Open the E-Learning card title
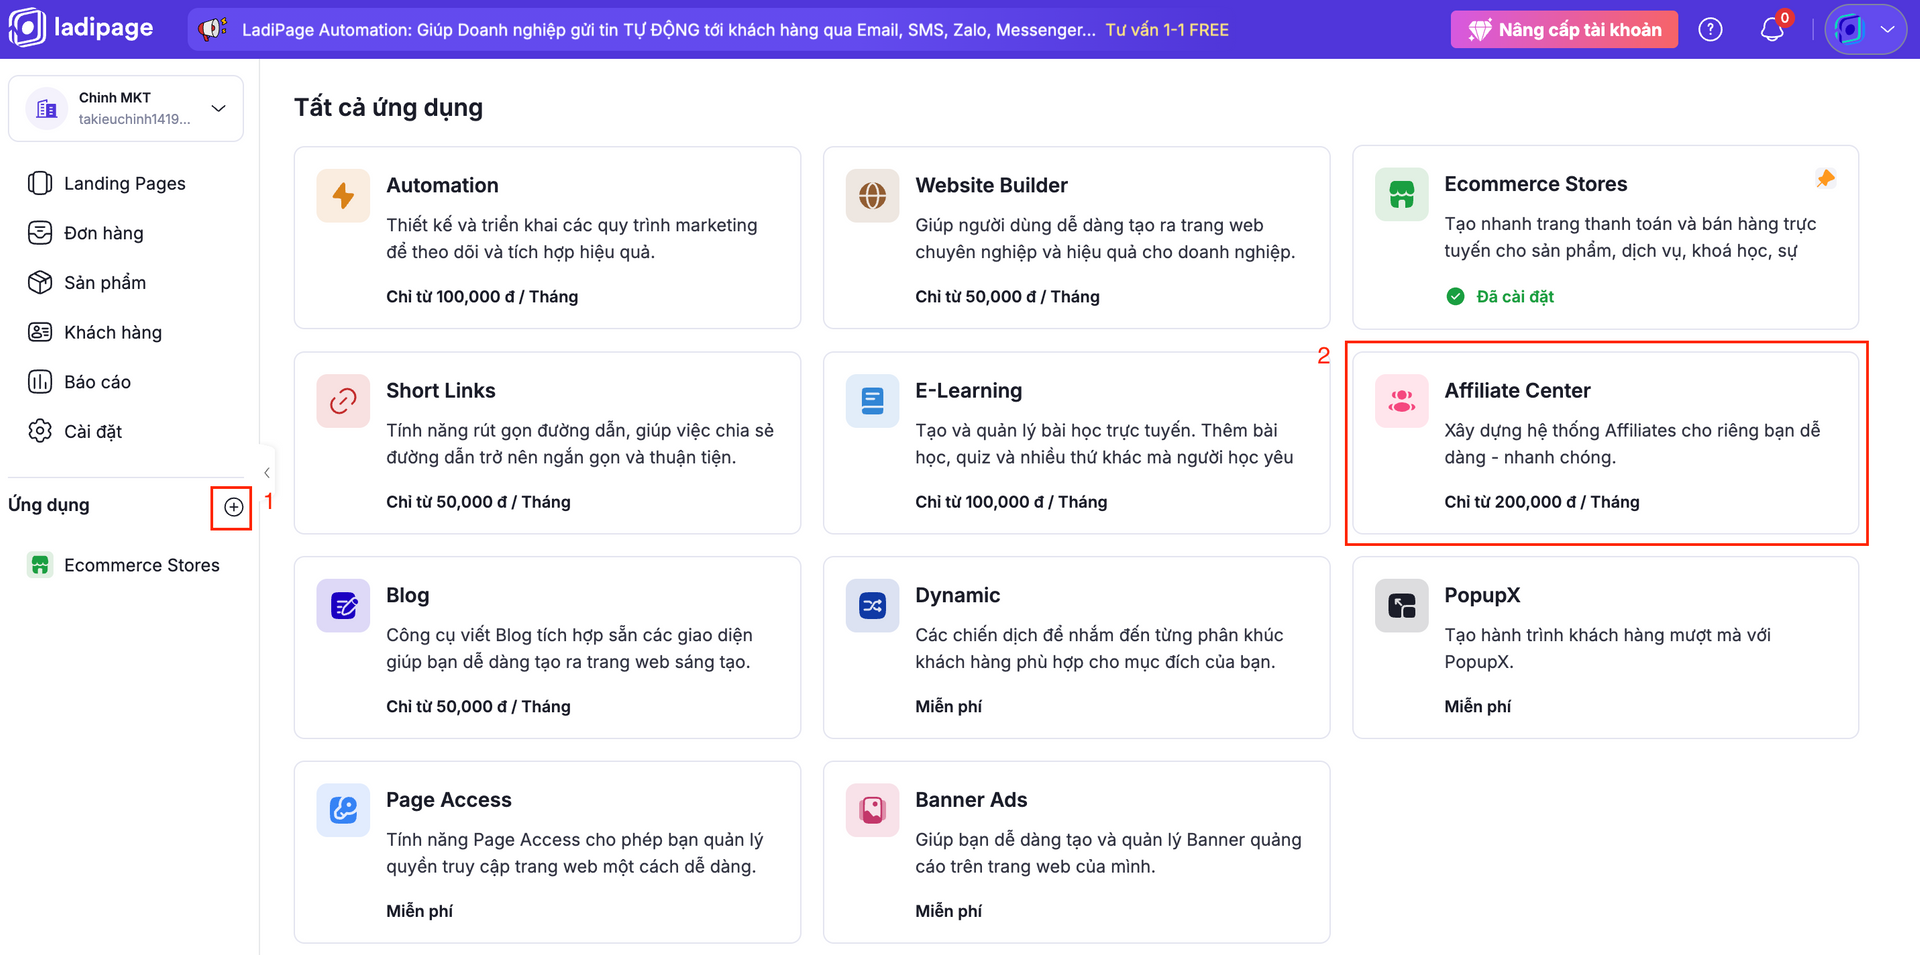This screenshot has width=1920, height=955. click(x=968, y=390)
